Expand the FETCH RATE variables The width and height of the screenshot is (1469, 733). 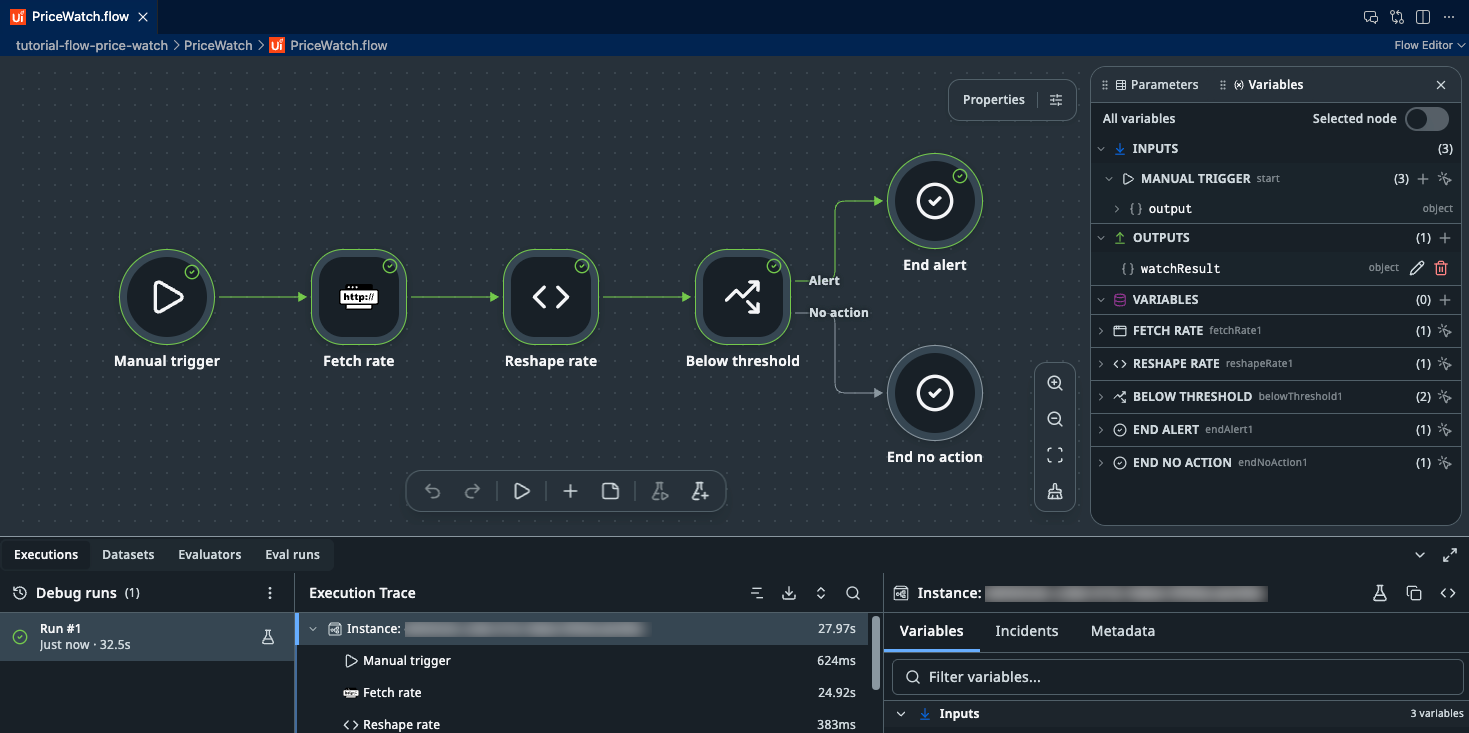[1101, 331]
